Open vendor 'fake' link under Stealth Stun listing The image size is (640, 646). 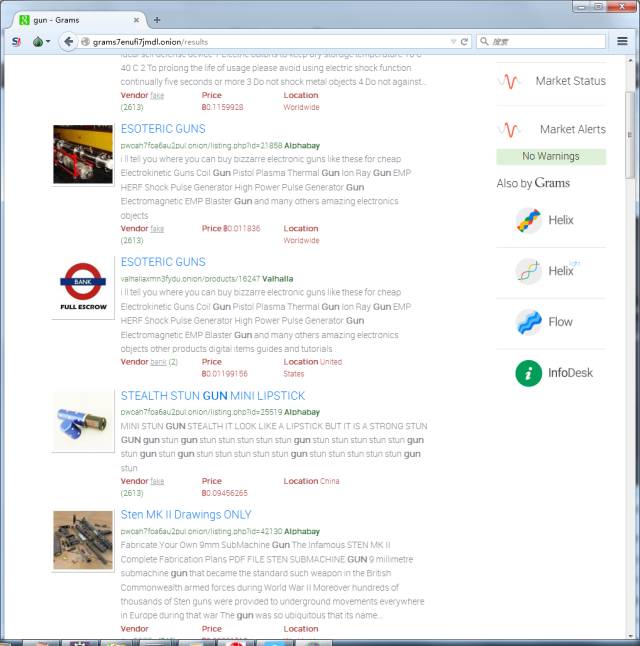pyautogui.click(x=157, y=481)
